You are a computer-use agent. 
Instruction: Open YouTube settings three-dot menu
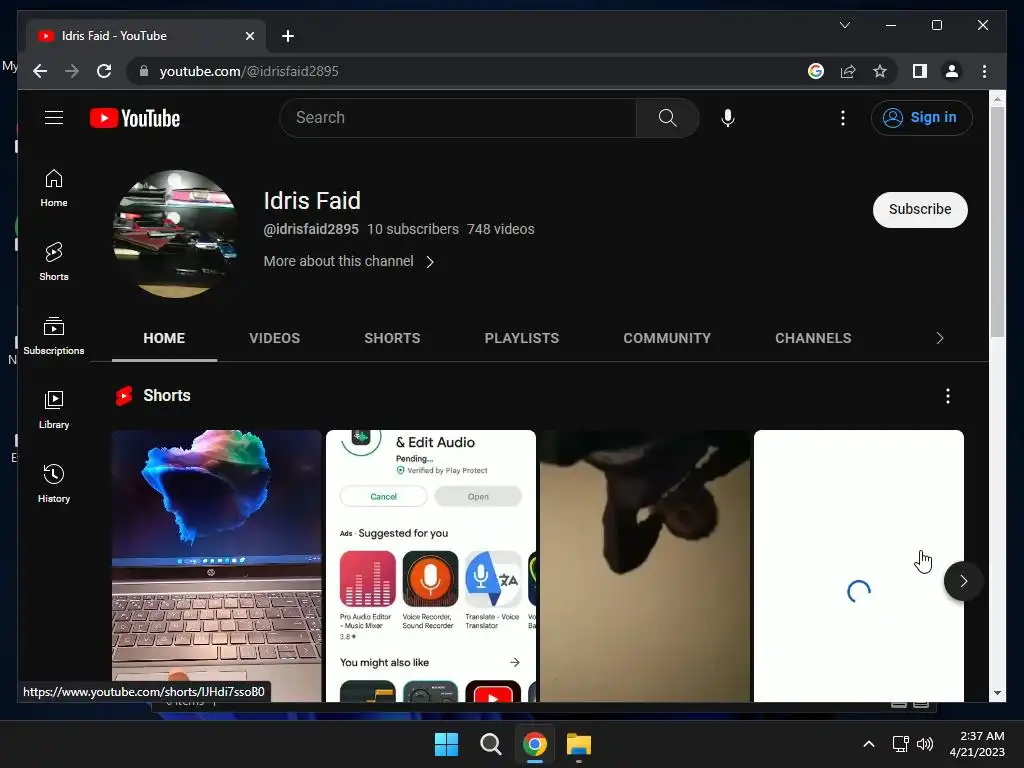click(x=842, y=118)
